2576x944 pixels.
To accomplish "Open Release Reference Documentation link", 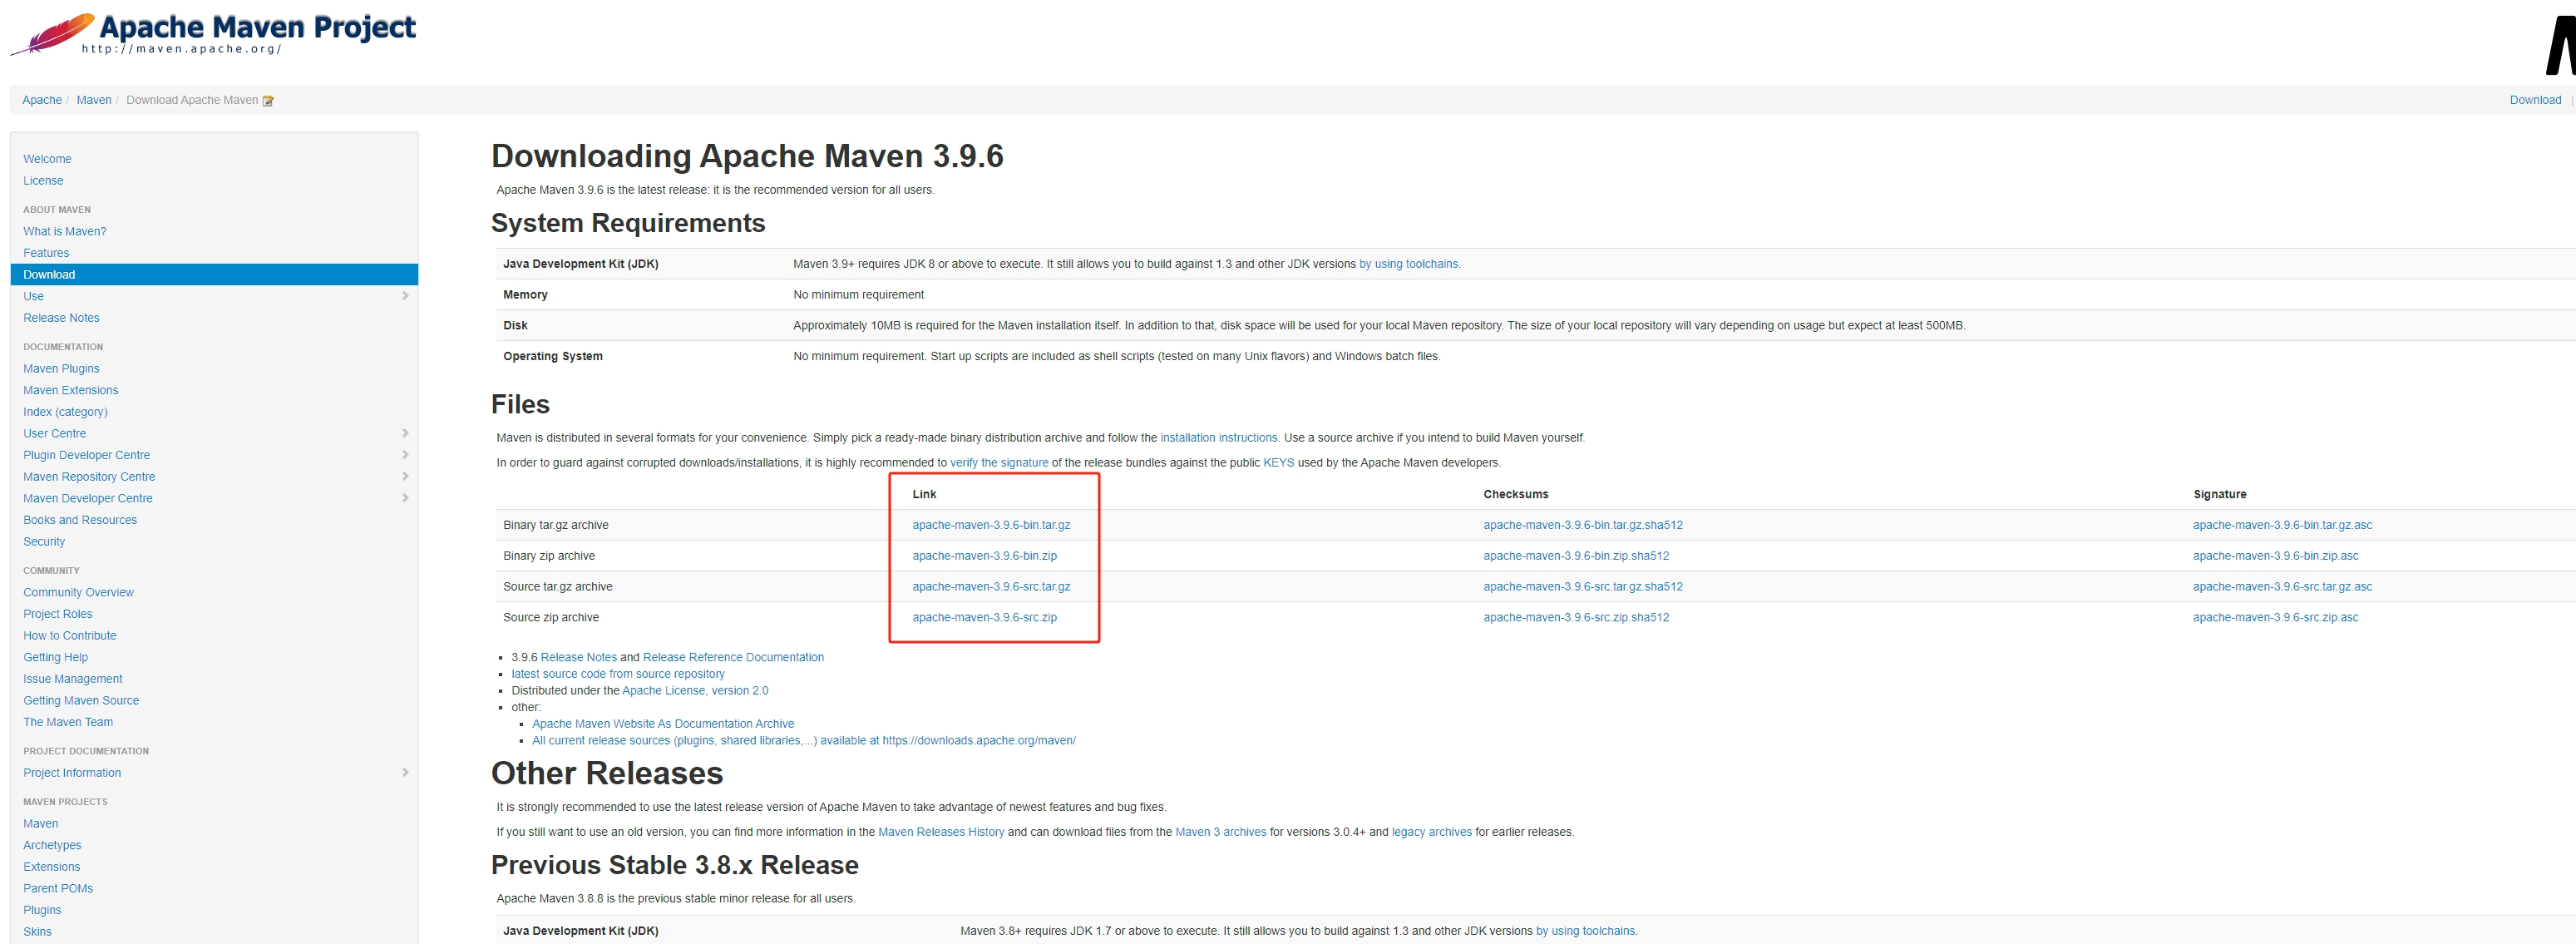I will click(733, 658).
